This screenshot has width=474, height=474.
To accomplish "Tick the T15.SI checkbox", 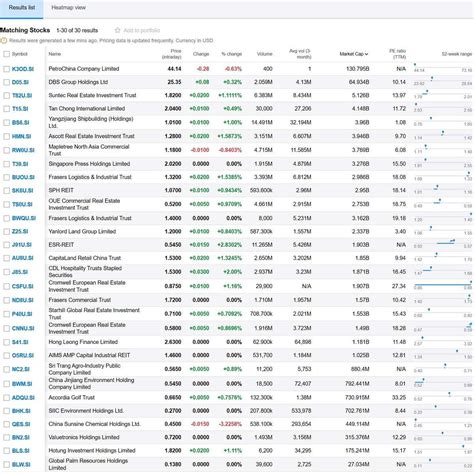I will (x=6, y=109).
